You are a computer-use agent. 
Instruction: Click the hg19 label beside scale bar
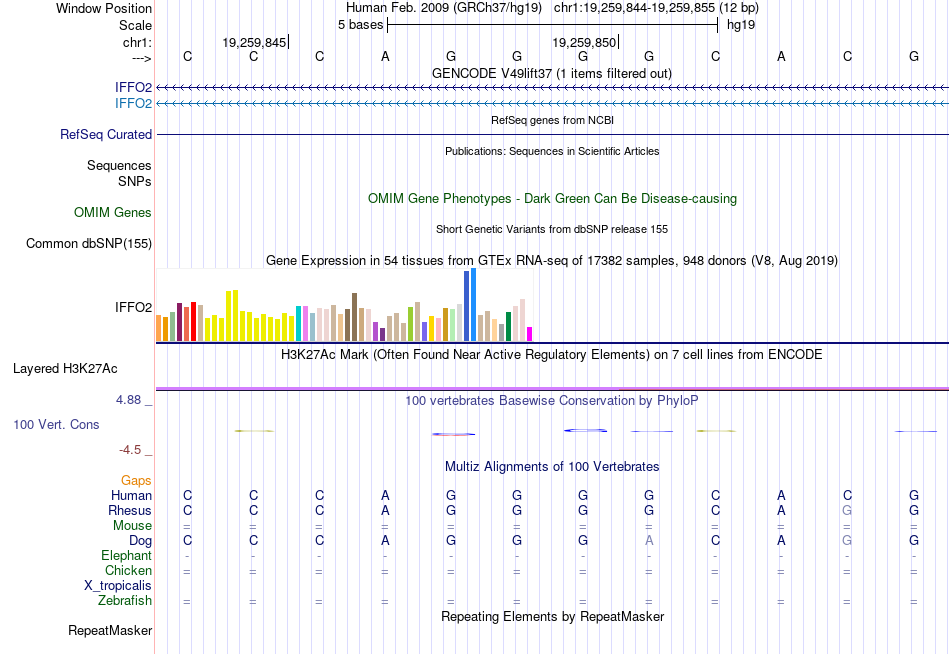[x=741, y=25]
